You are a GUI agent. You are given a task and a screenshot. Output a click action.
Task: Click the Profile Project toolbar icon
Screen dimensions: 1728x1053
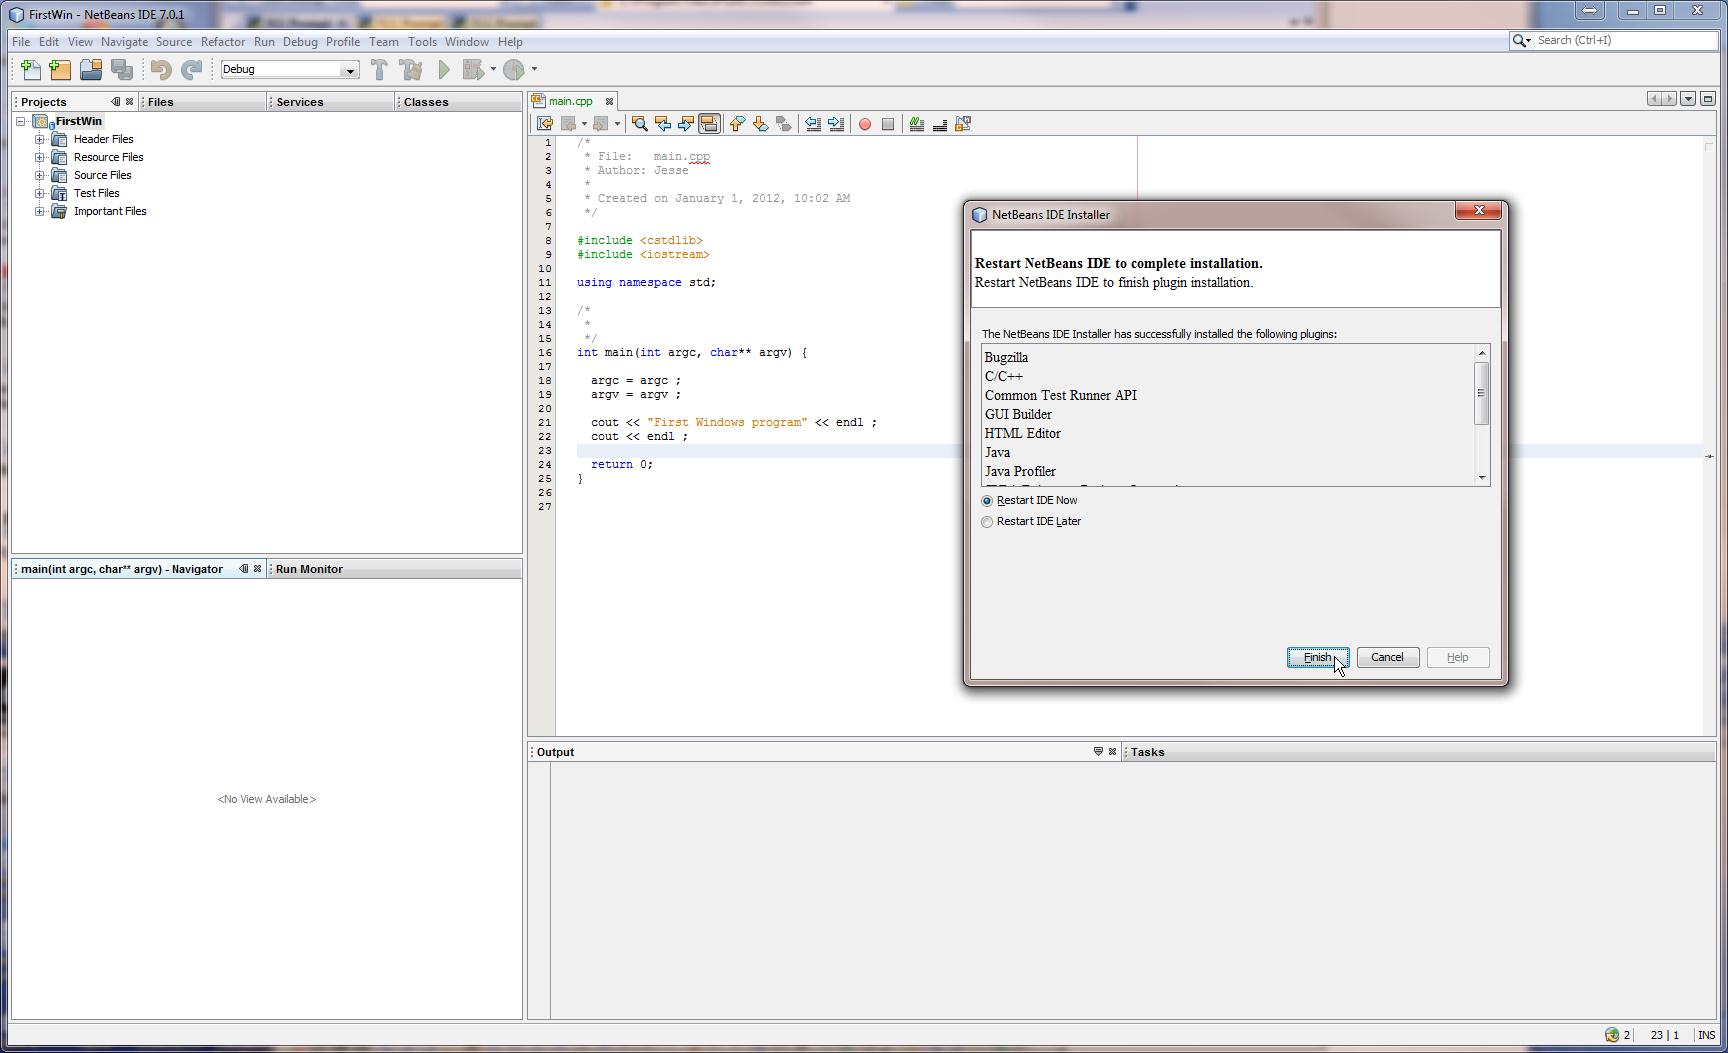point(514,69)
